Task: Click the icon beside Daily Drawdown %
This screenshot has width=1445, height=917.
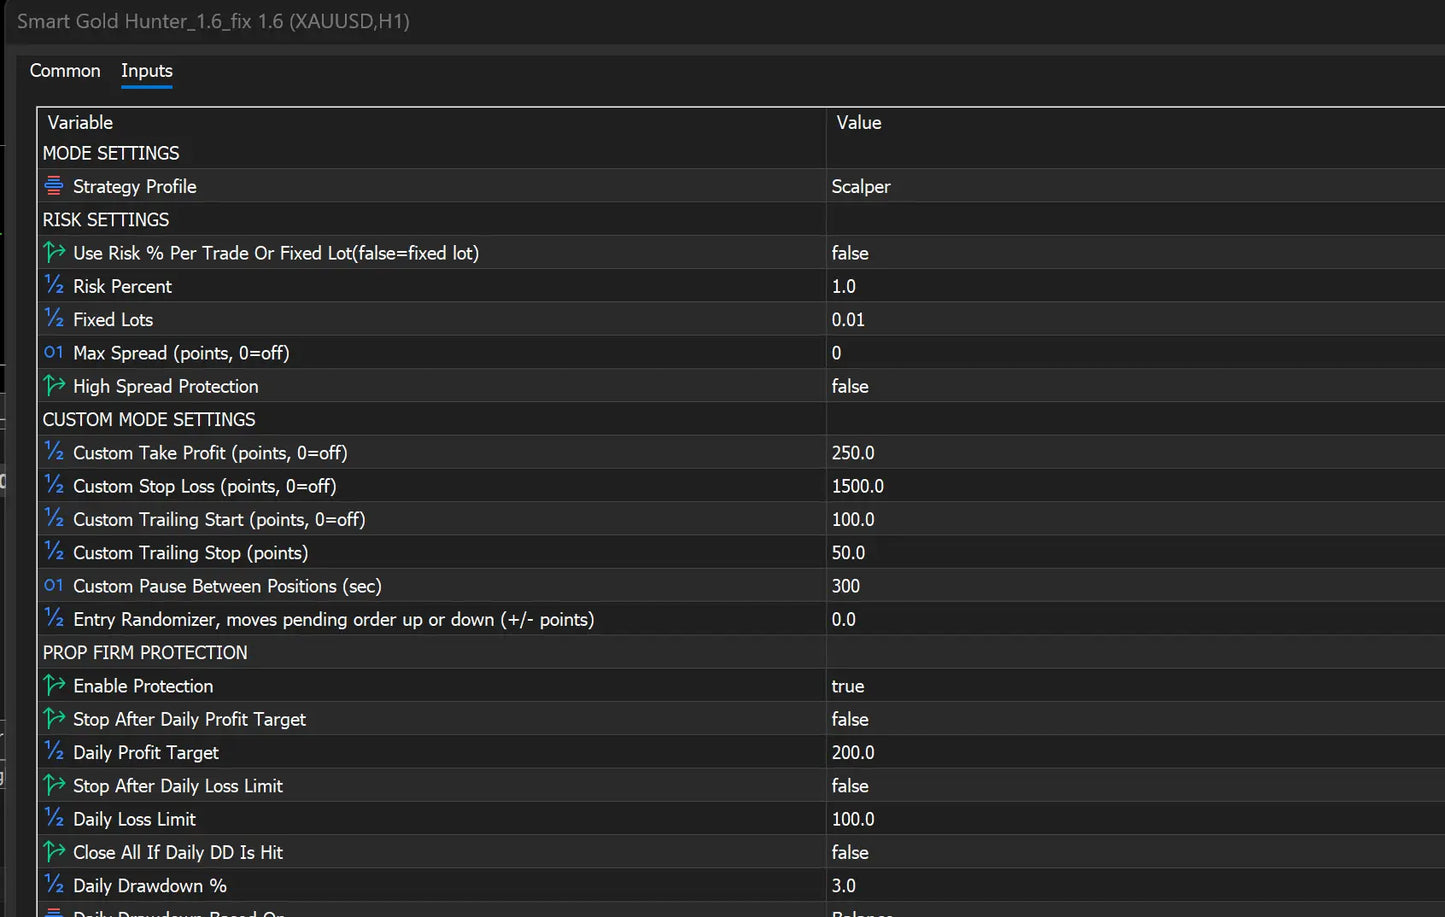Action: pos(54,886)
